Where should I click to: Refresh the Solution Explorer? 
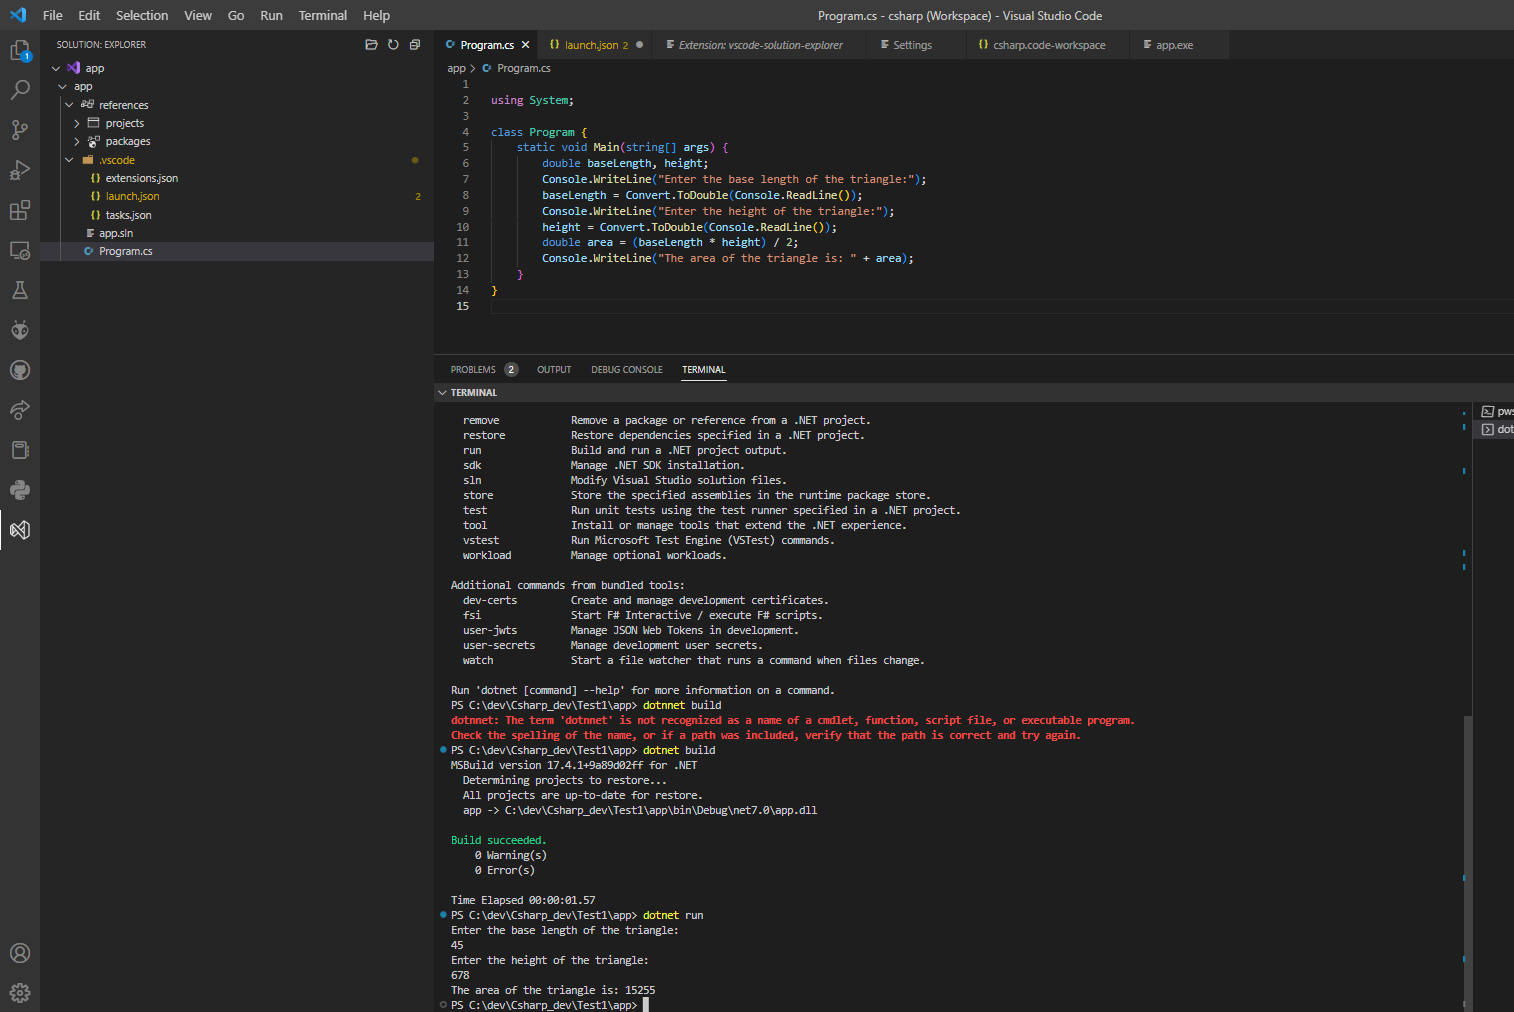393,45
